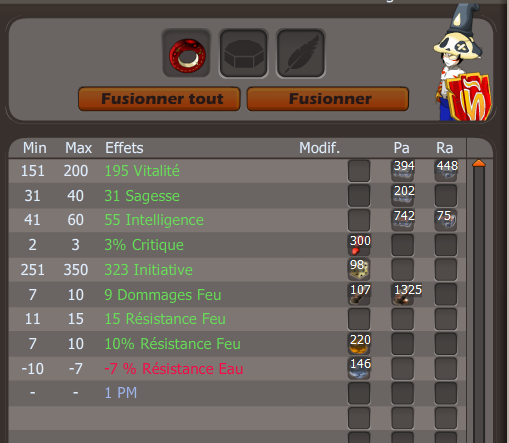Click the empty rune slot with hexagon
509x443 pixels.
244,54
